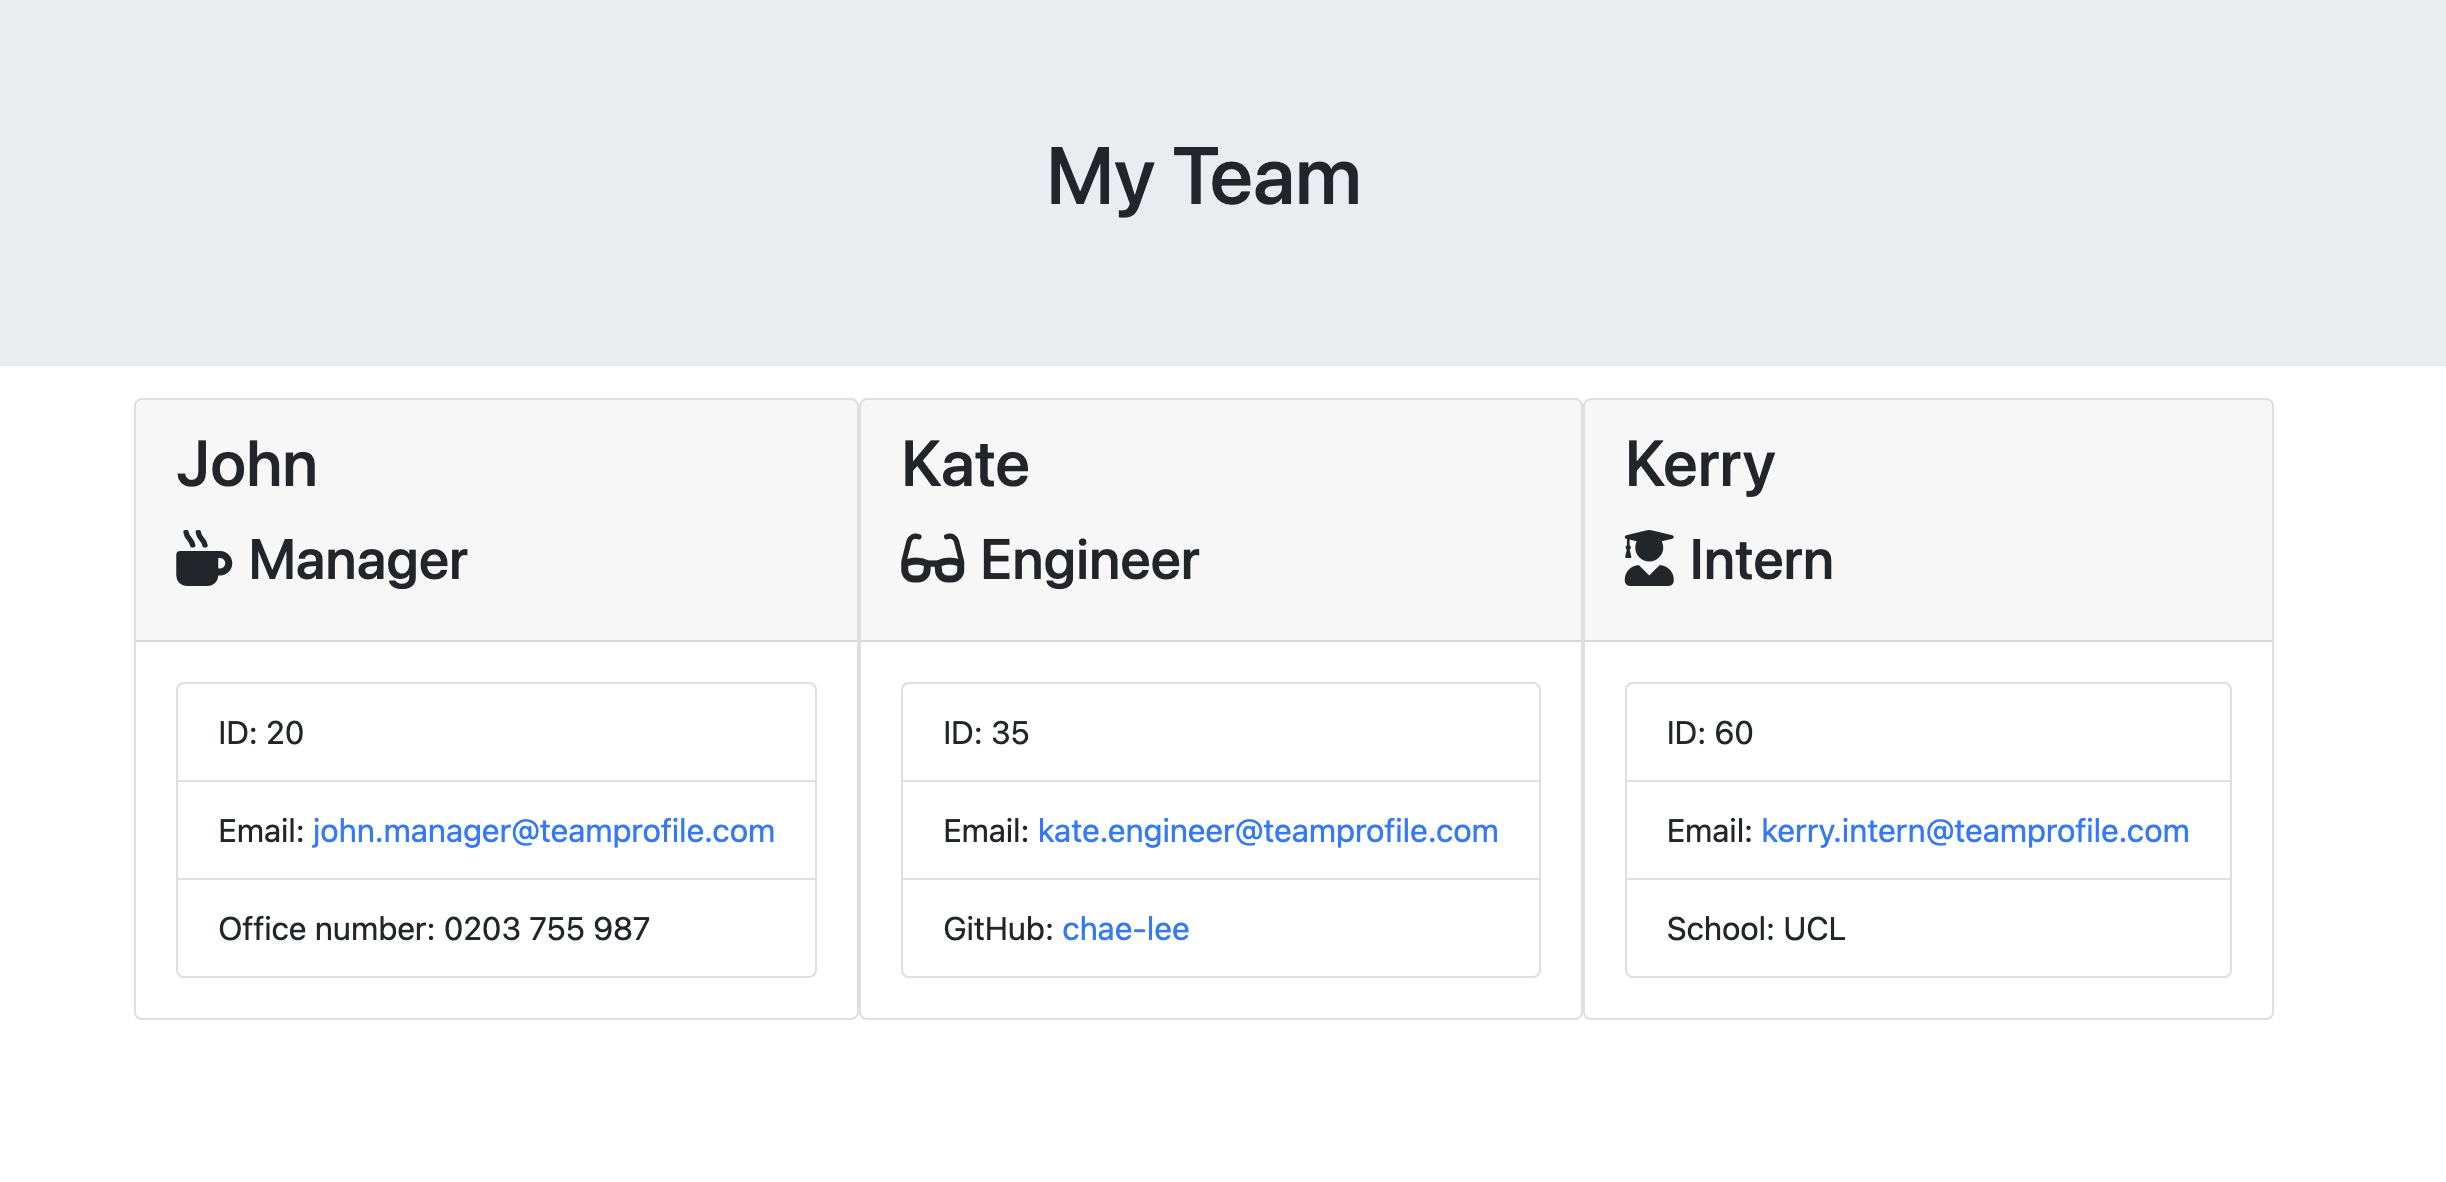Click the name John on the card
Viewport: 2446px width, 1182px height.
[x=247, y=465]
